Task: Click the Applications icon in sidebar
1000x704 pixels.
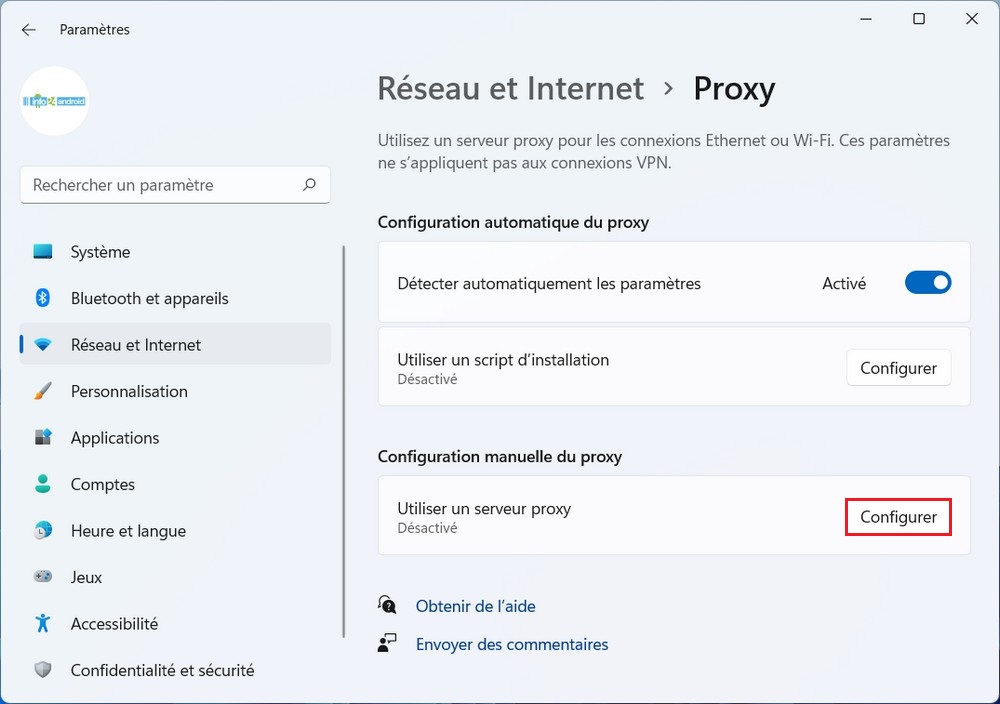Action: click(43, 437)
